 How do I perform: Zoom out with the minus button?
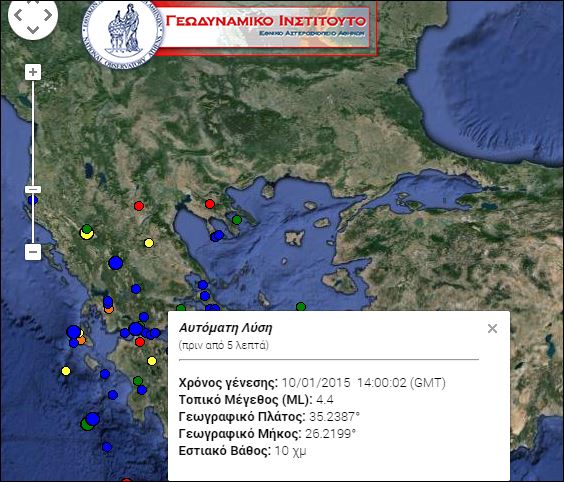click(33, 251)
